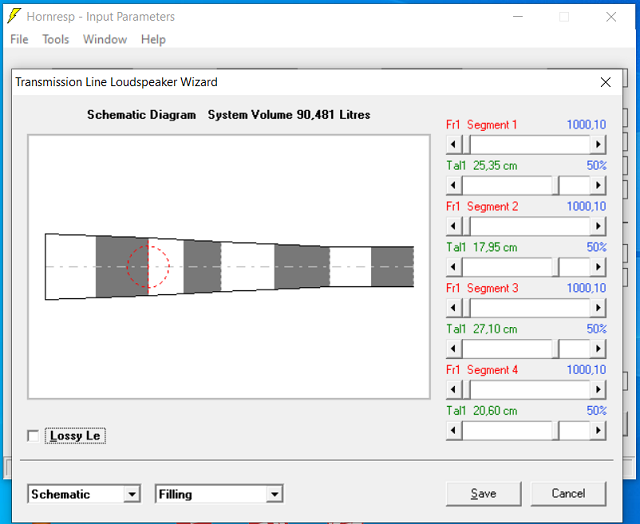Click Tal1 25,35 cm slider thumb

(x=556, y=185)
